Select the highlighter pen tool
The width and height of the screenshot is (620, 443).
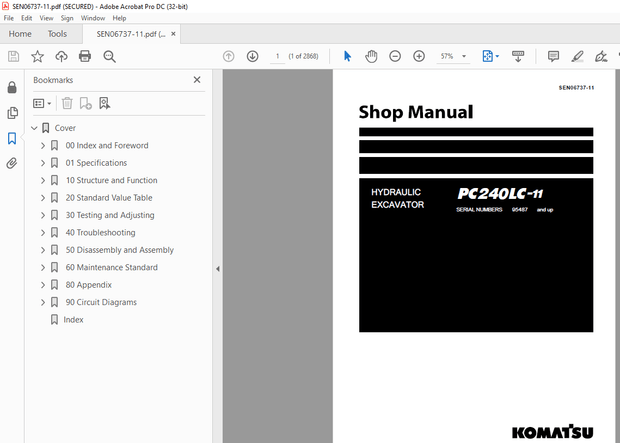[x=577, y=57]
